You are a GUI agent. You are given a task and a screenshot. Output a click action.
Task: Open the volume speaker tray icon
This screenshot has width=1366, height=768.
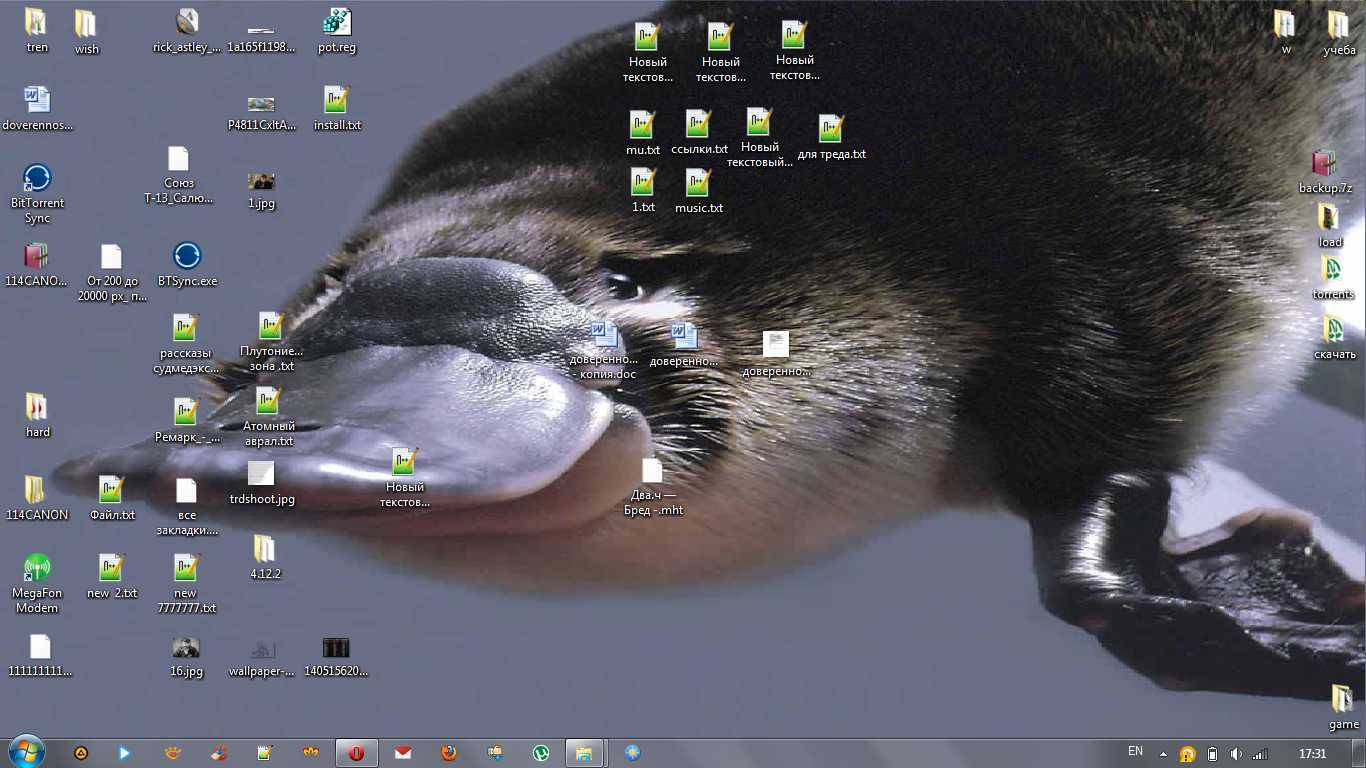click(1236, 754)
